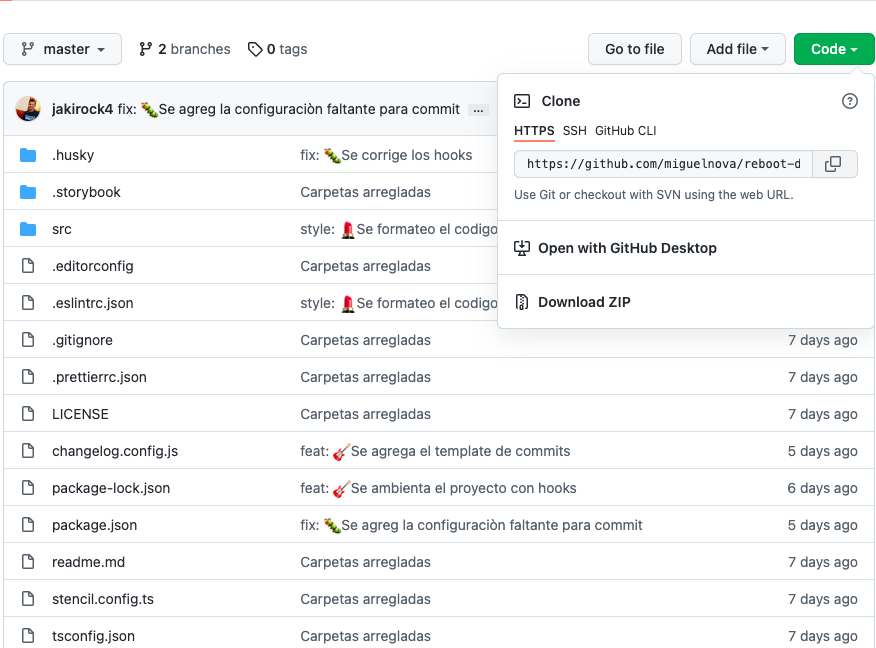Click the readme.md file icon
This screenshot has height=648, width=876.
point(28,562)
